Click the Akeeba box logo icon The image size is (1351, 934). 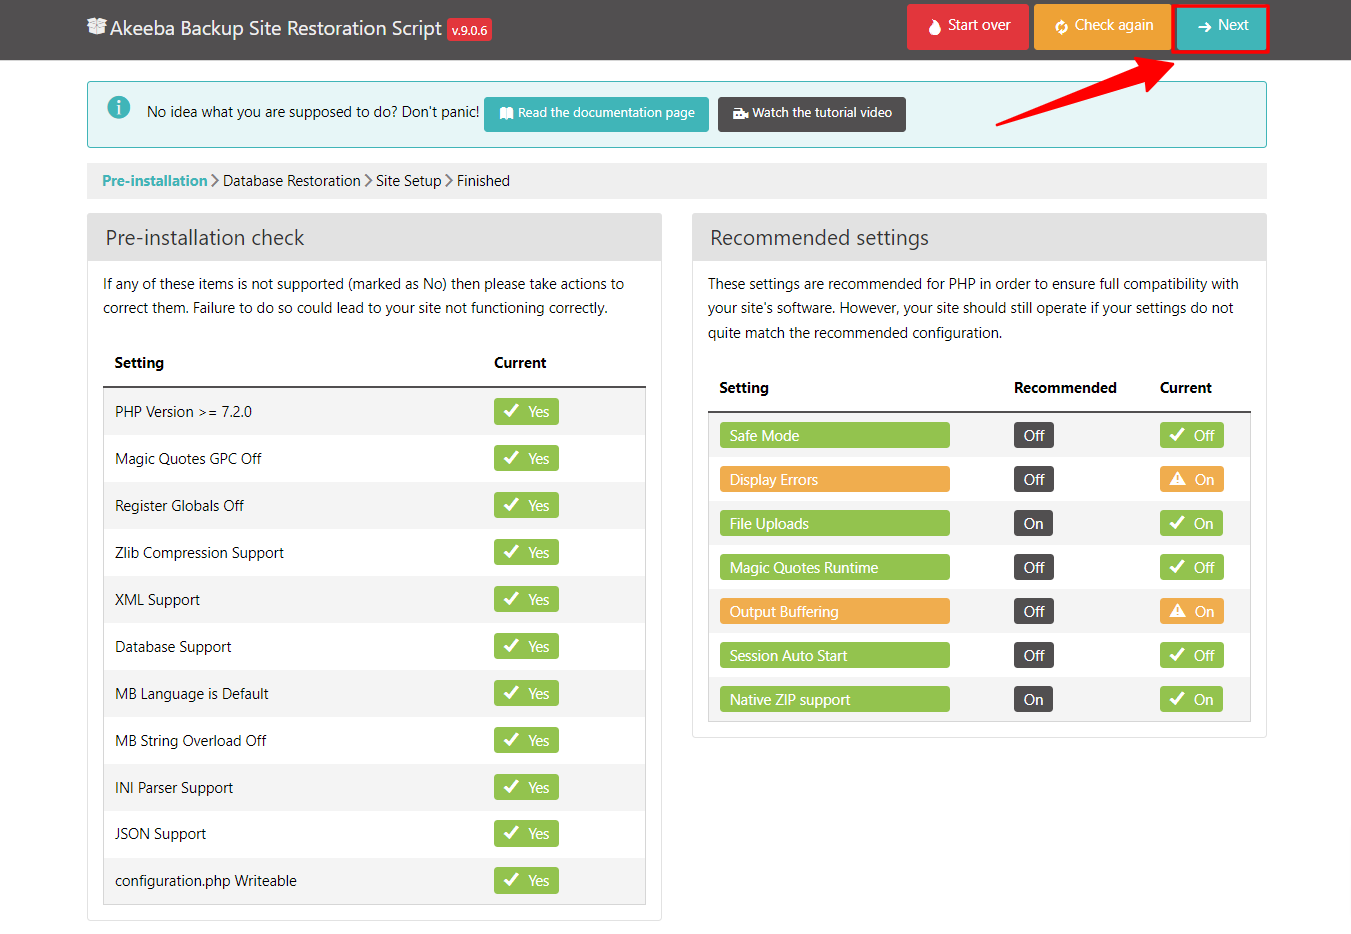pyautogui.click(x=96, y=26)
